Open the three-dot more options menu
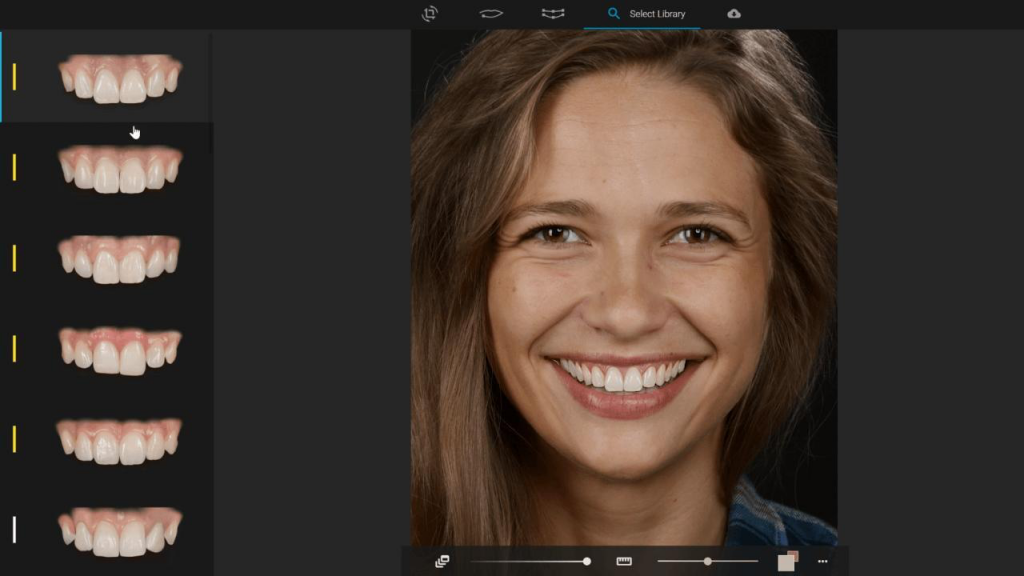1024x576 pixels. click(822, 561)
